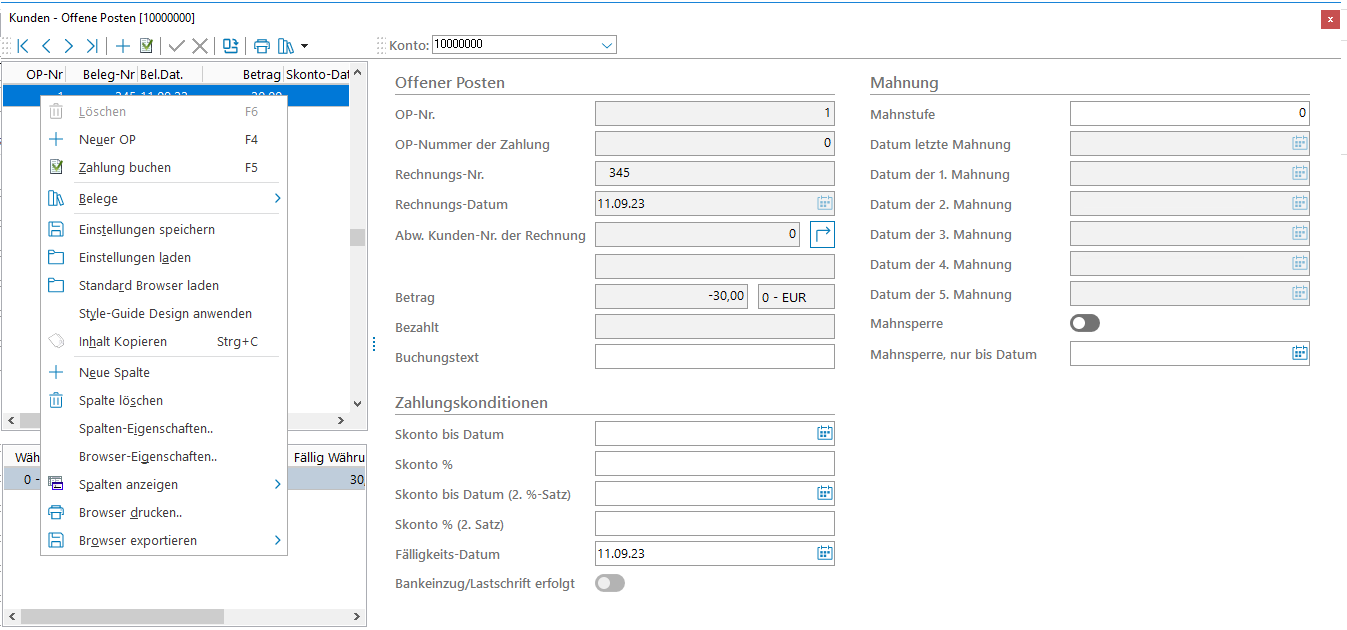Open the Konto dropdown list
Image resolution: width=1347 pixels, height=630 pixels.
607,45
